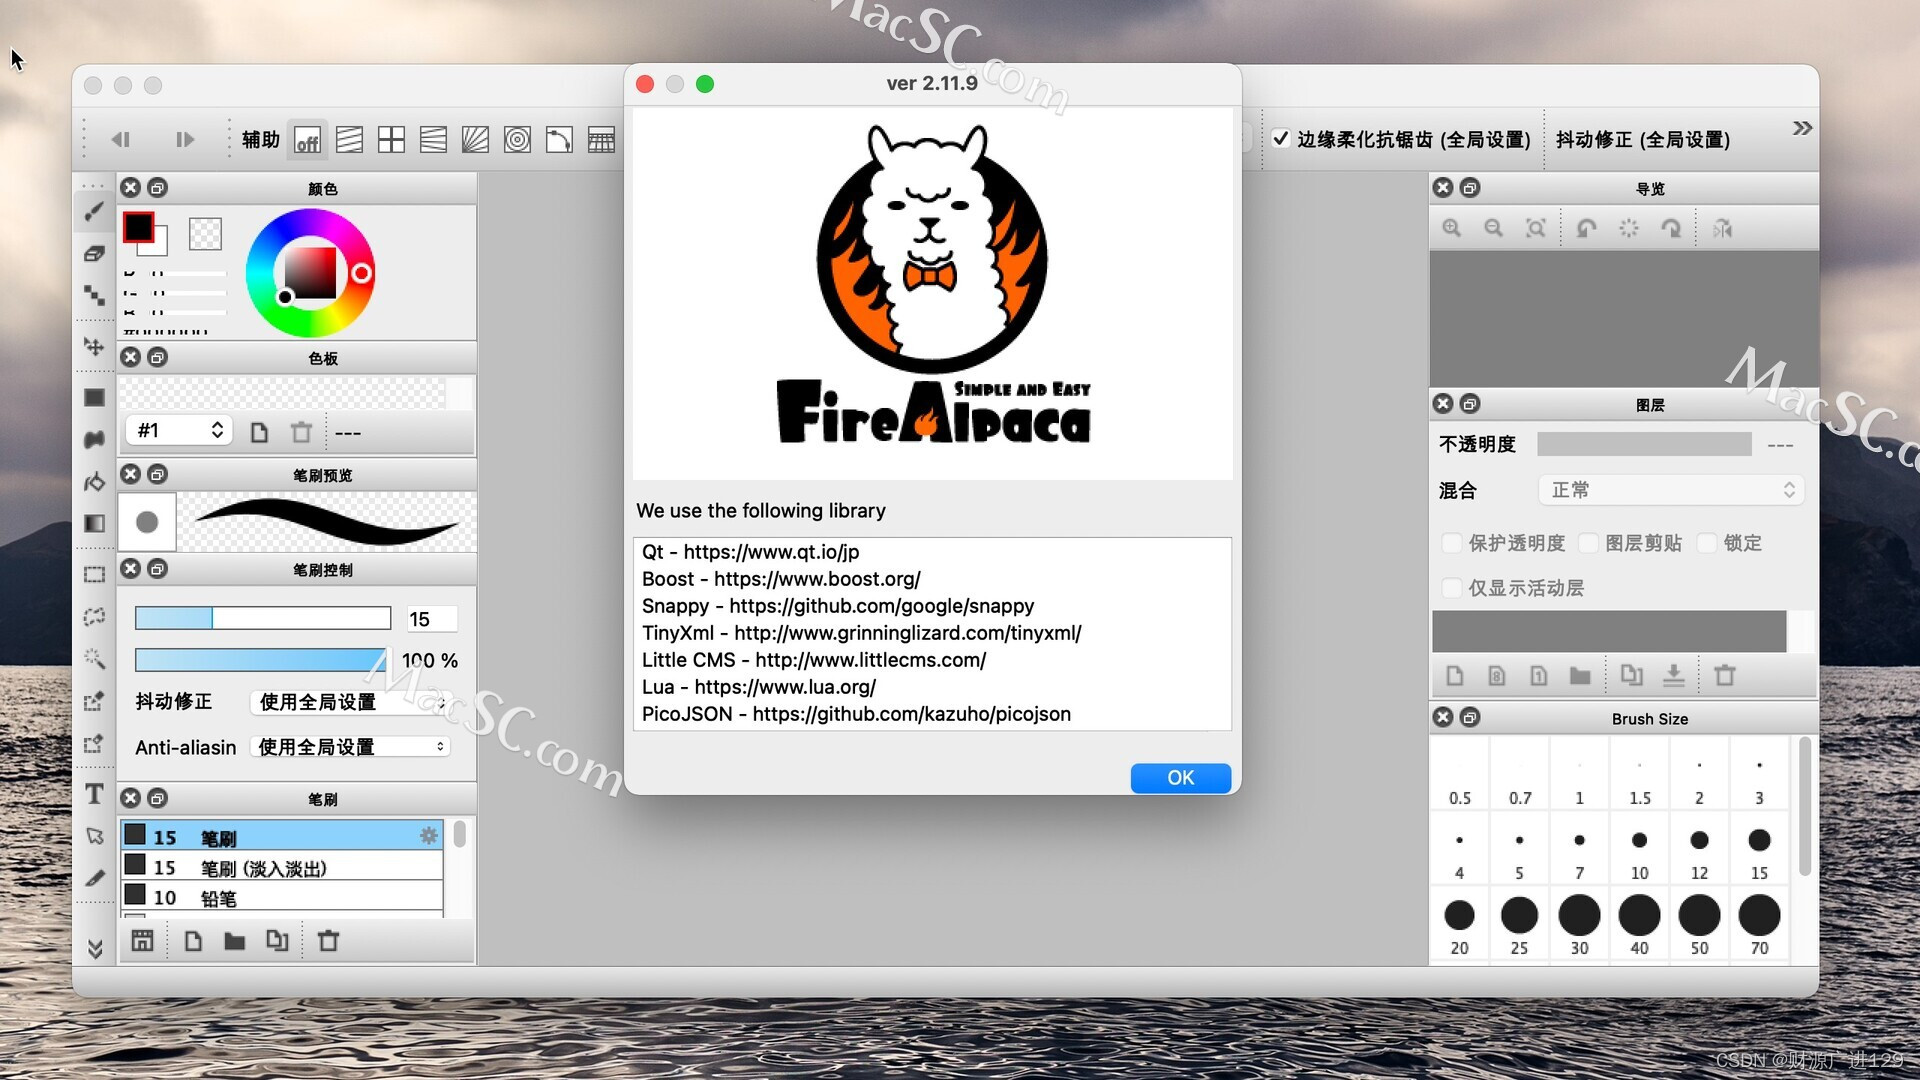
Task: Float the color panel
Action: [x=157, y=188]
